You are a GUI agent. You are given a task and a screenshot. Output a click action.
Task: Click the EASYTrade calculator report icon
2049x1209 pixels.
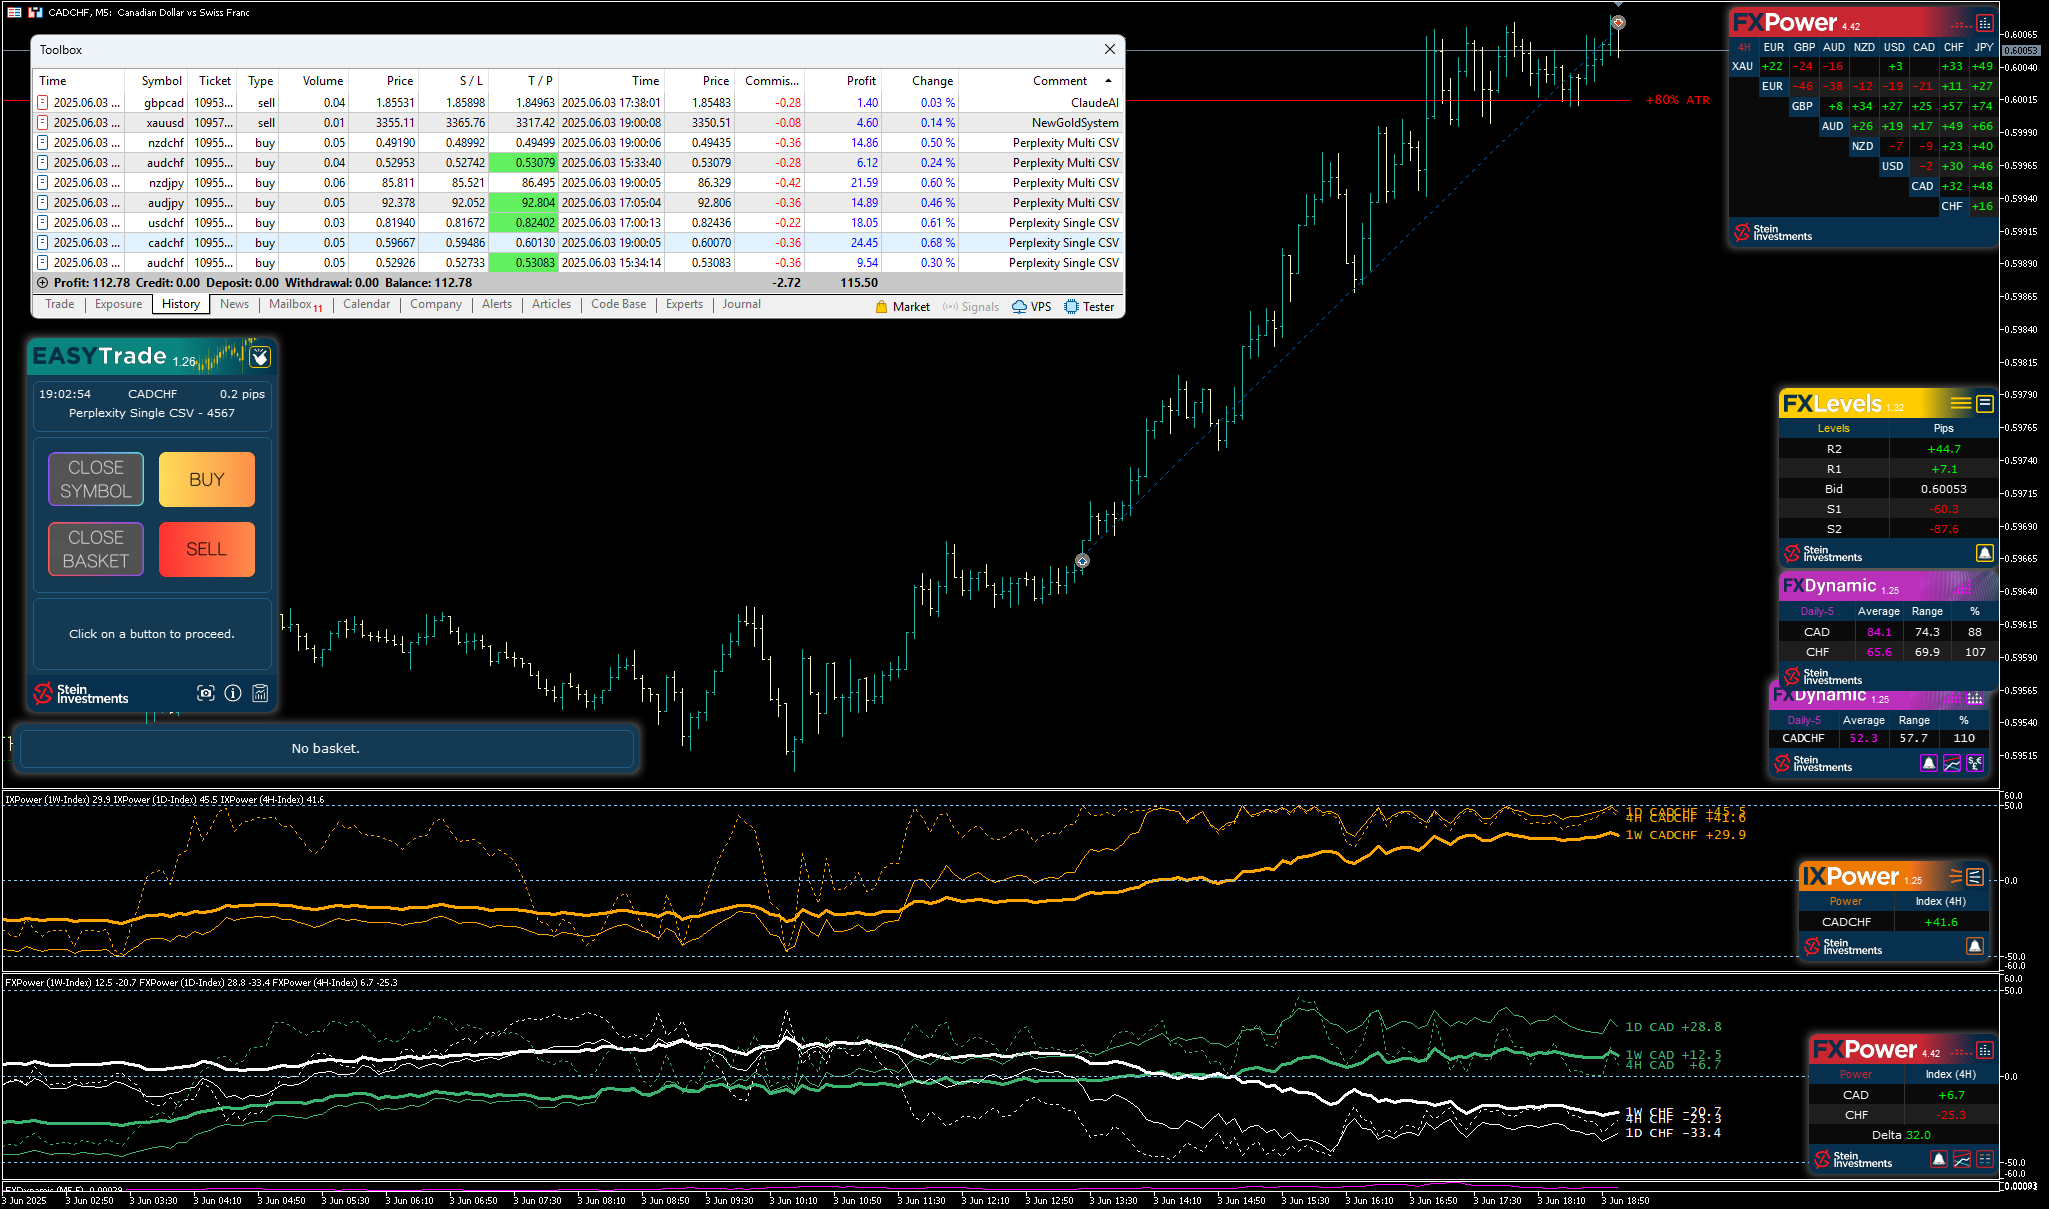click(260, 693)
